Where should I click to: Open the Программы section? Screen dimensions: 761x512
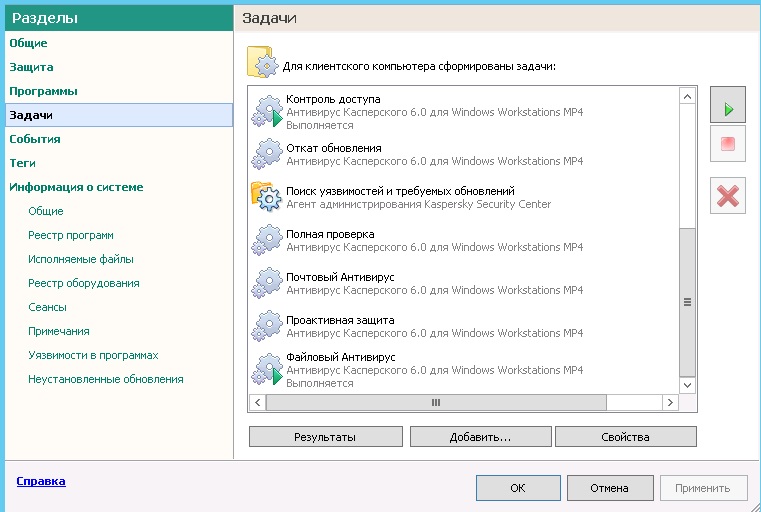point(44,91)
